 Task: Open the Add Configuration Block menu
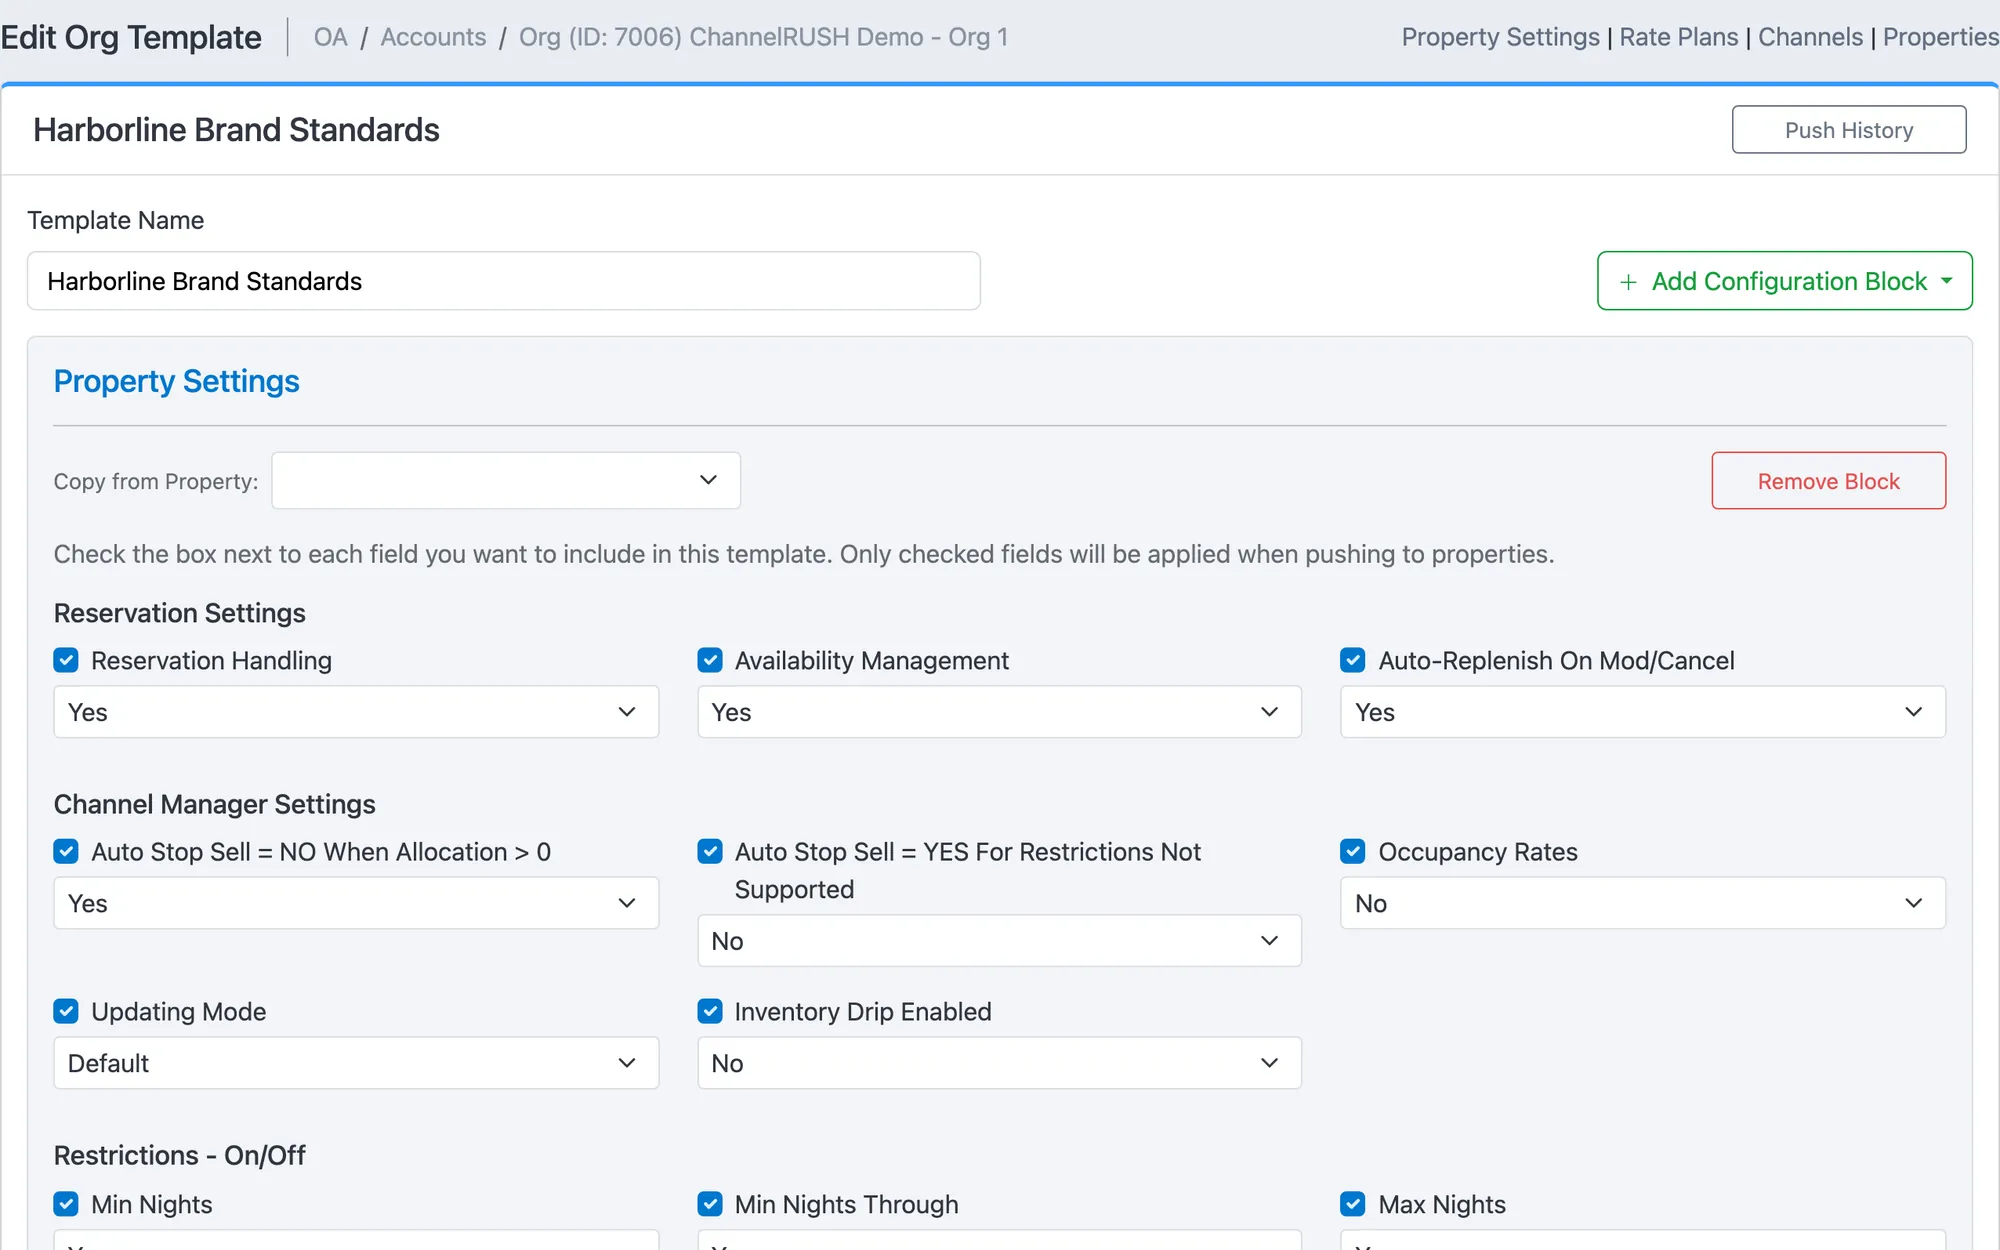(1785, 281)
